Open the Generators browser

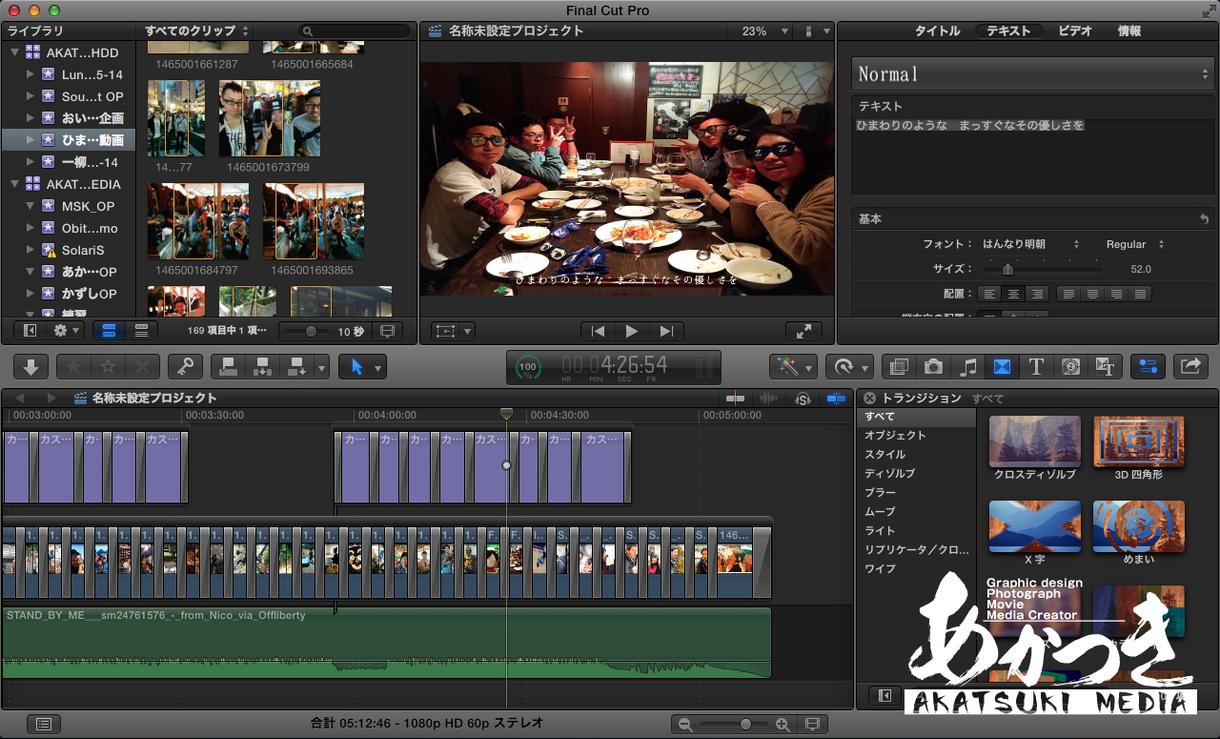tap(1070, 367)
